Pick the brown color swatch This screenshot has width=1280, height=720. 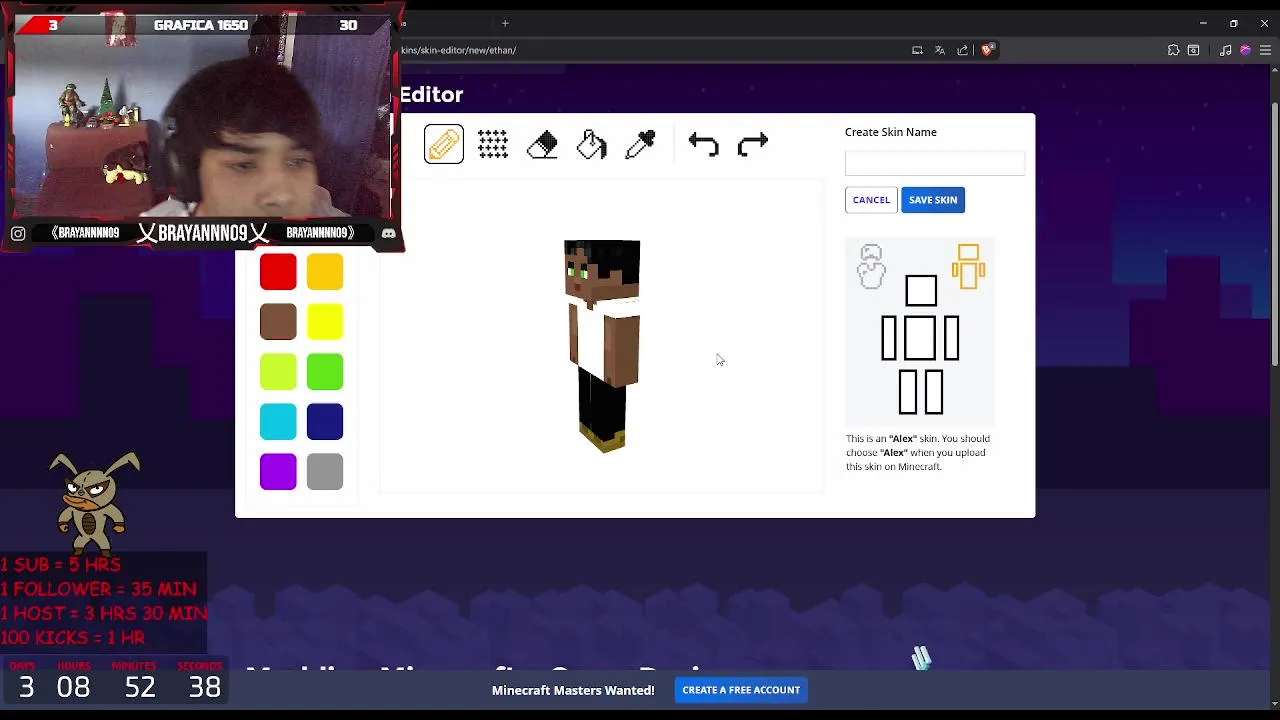(x=278, y=322)
